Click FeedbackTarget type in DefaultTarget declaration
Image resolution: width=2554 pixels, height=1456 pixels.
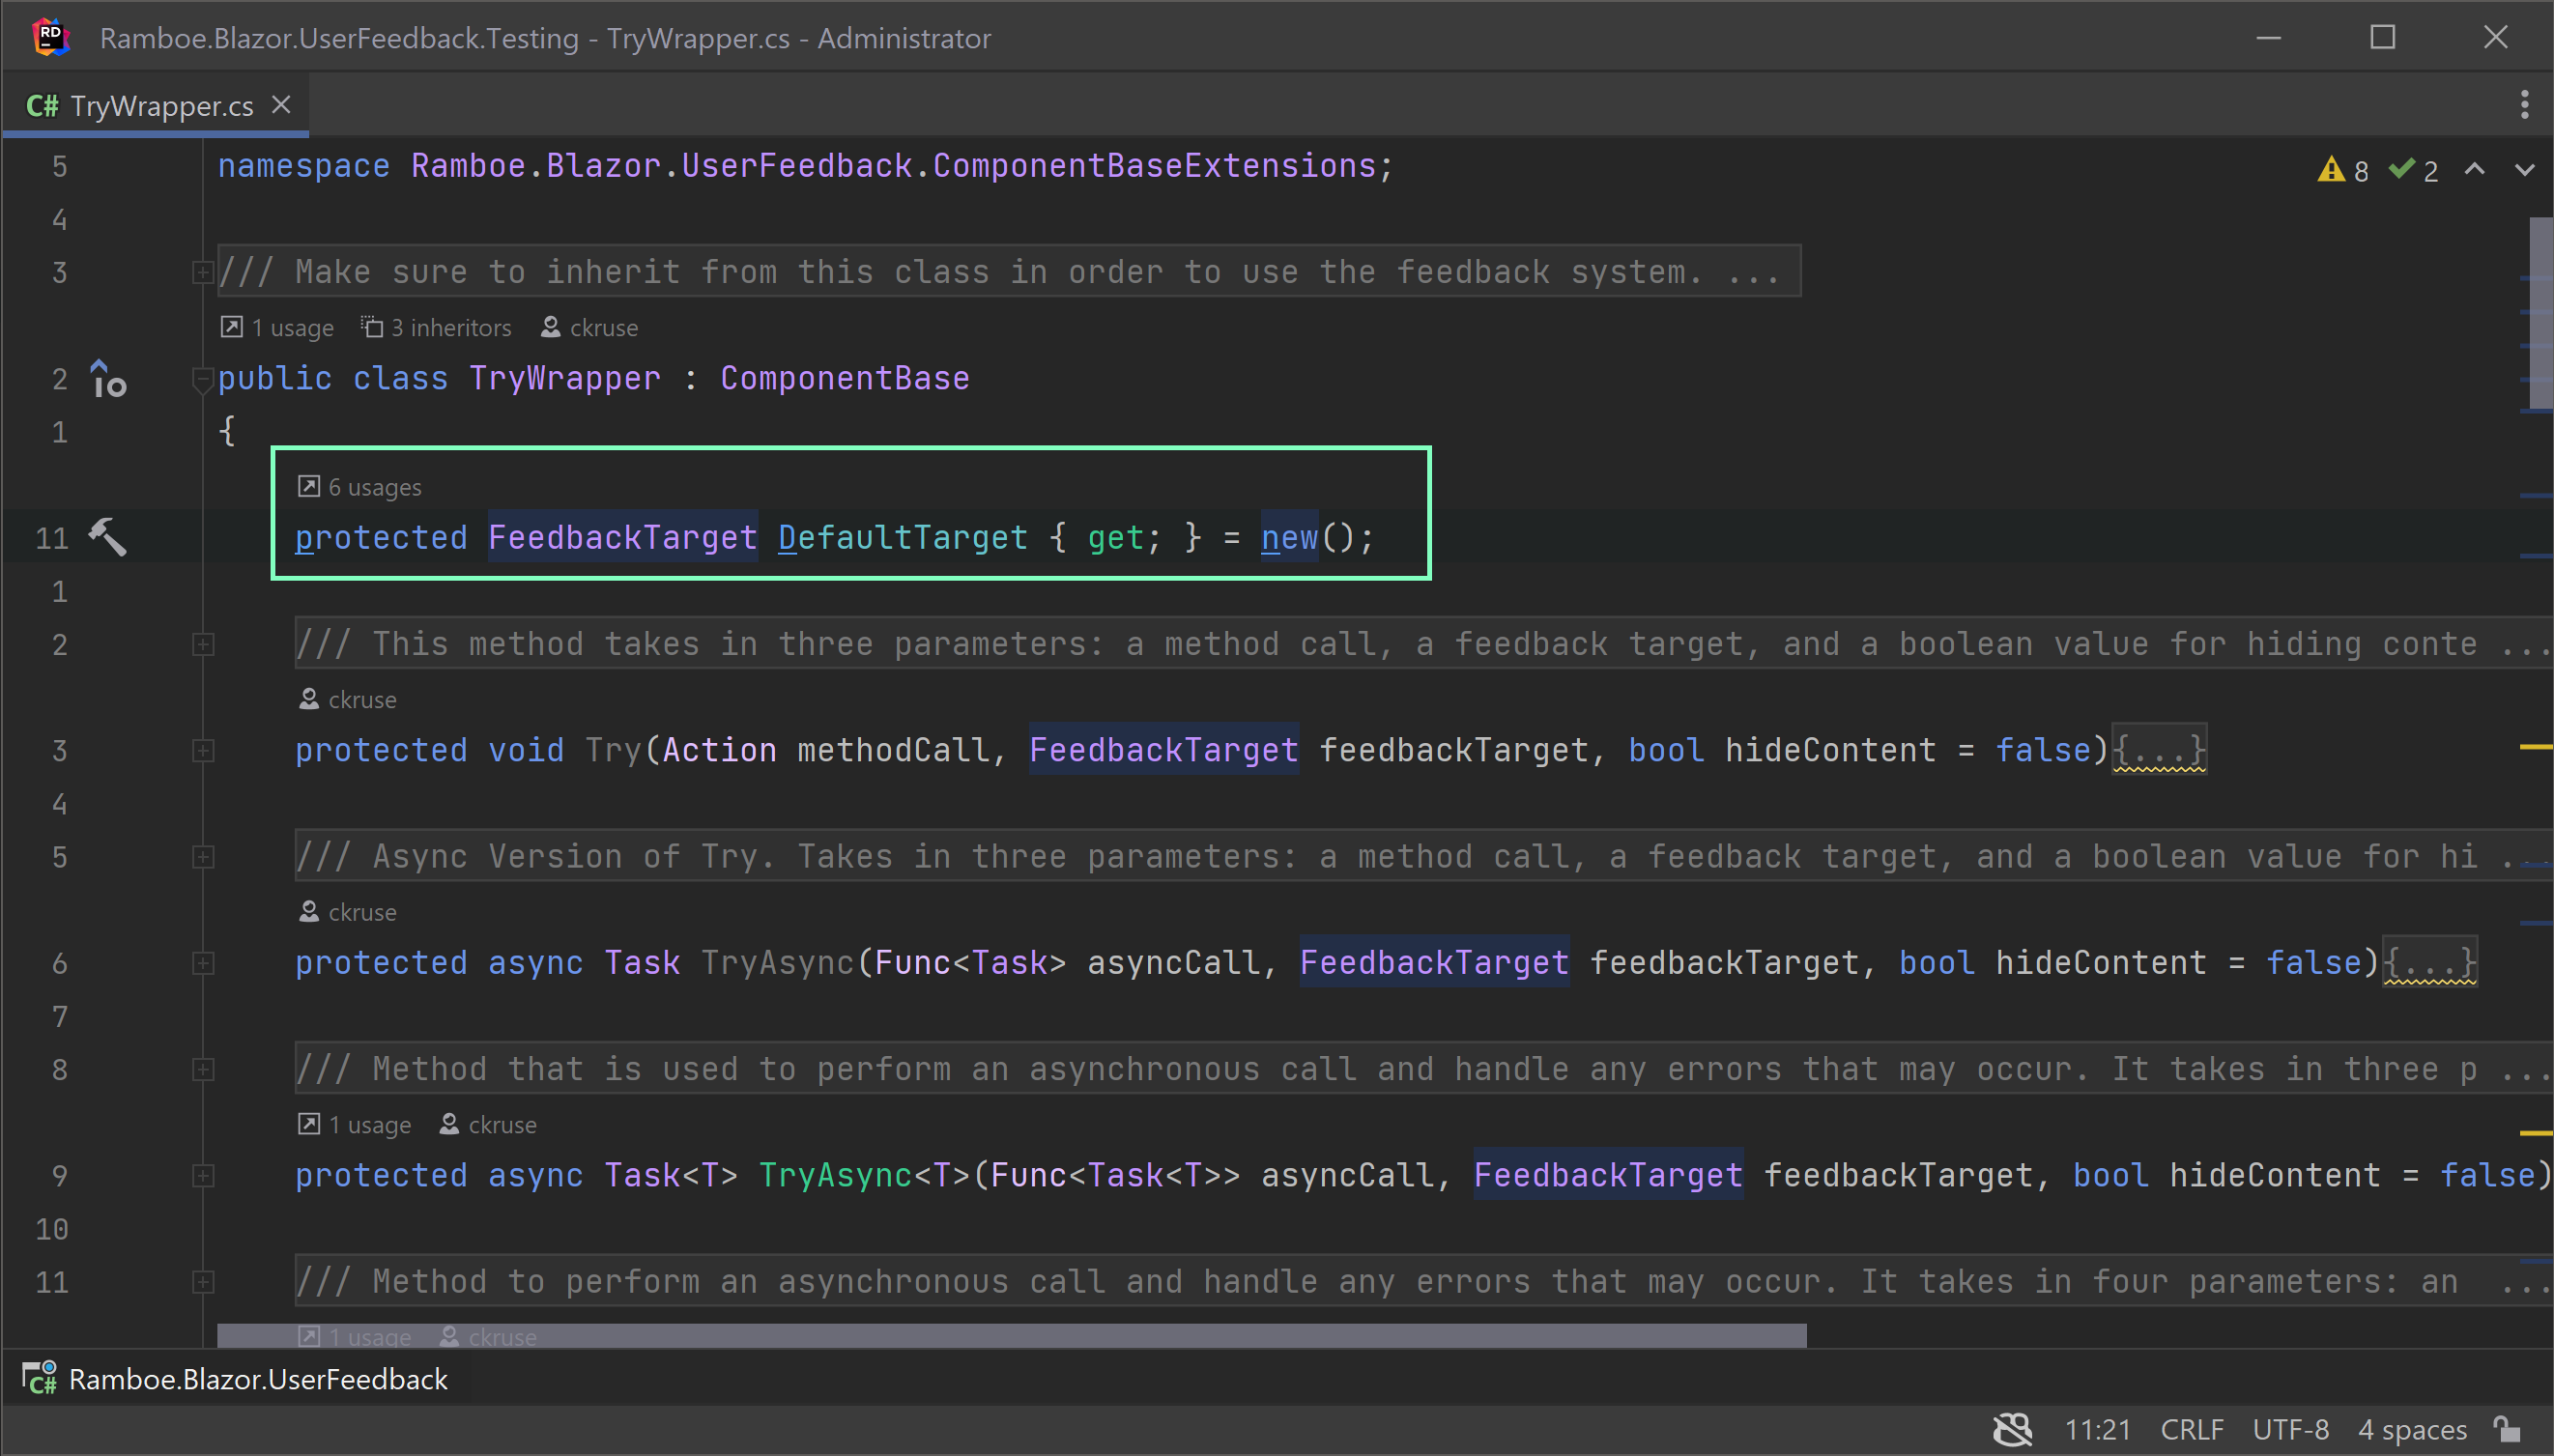[623, 537]
